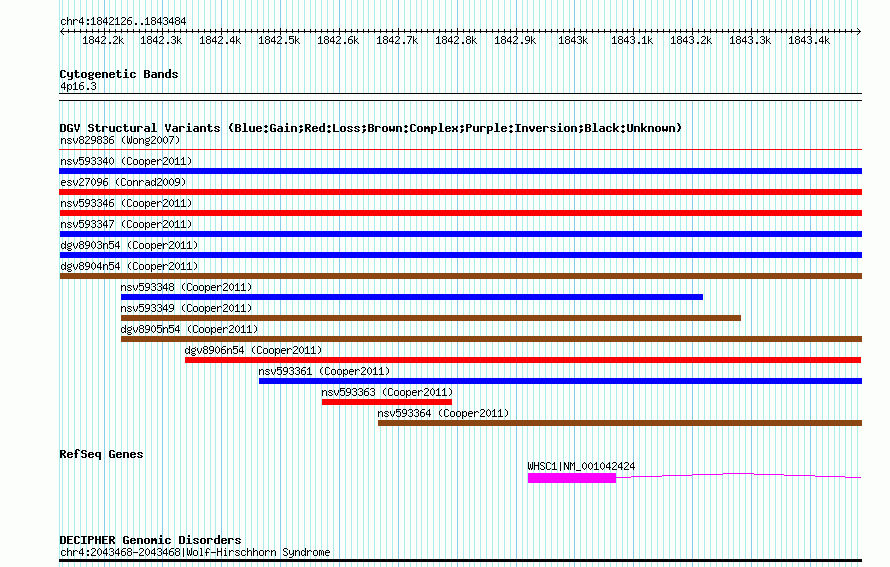Open the dgv8905n54 (Cooper2011) label

click(189, 329)
